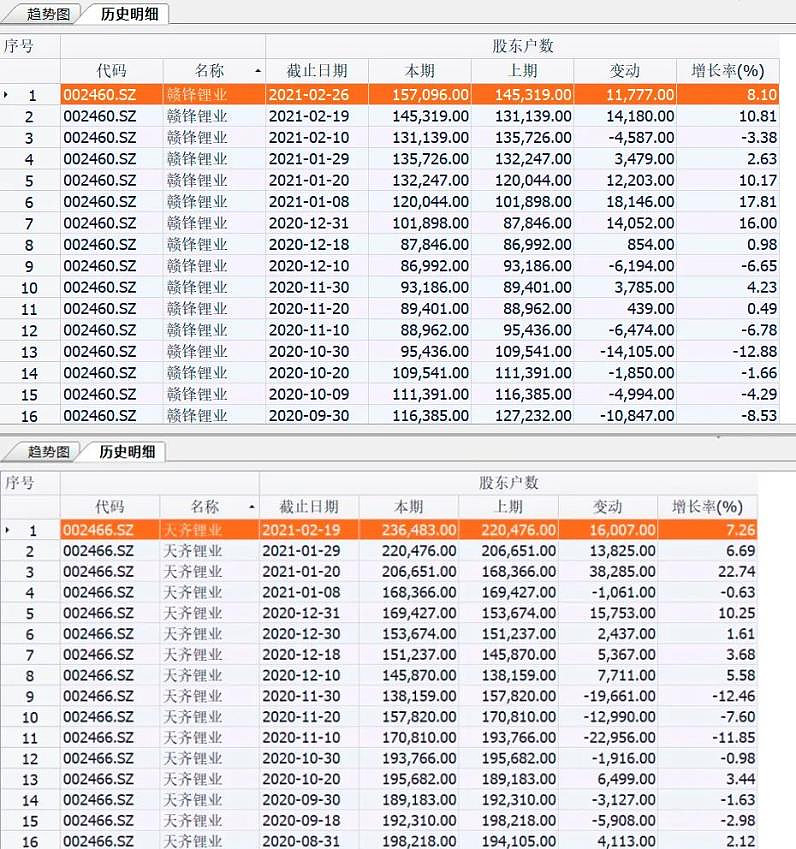Click 本期 column header in top table
Viewport: 796px width, 849px height.
420,71
